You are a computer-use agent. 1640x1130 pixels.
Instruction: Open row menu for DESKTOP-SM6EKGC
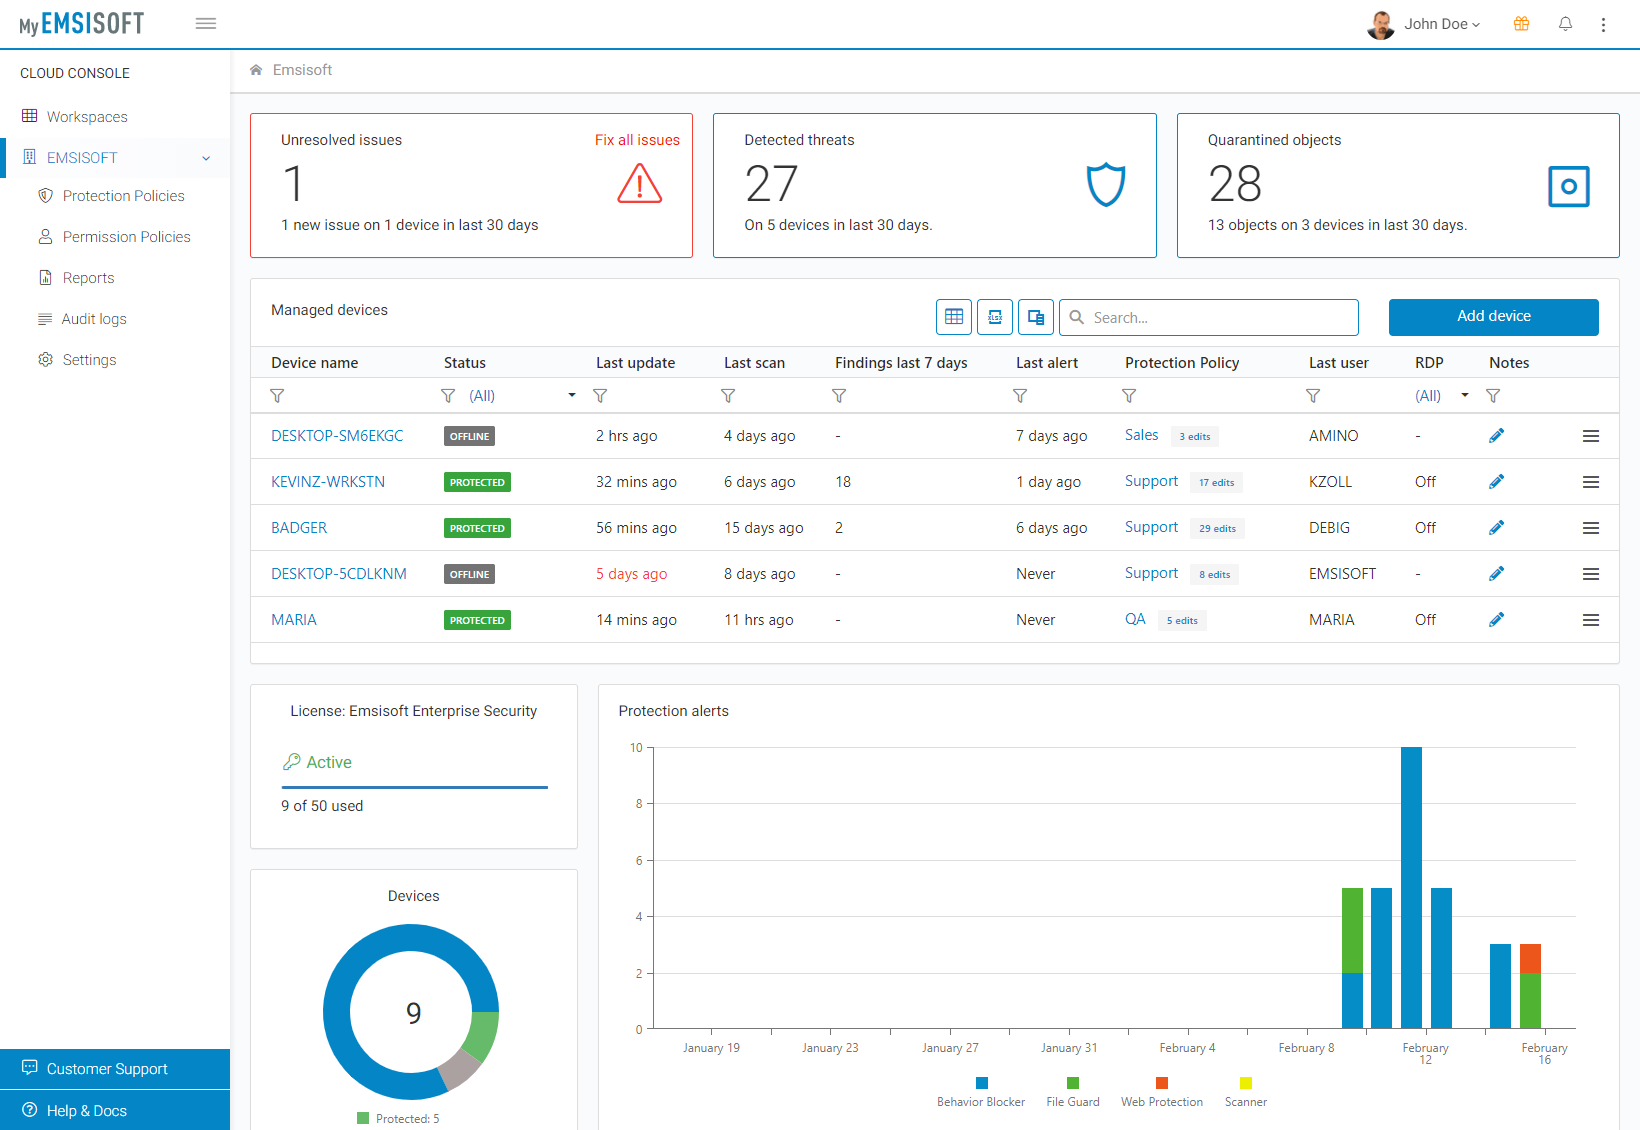coord(1591,436)
